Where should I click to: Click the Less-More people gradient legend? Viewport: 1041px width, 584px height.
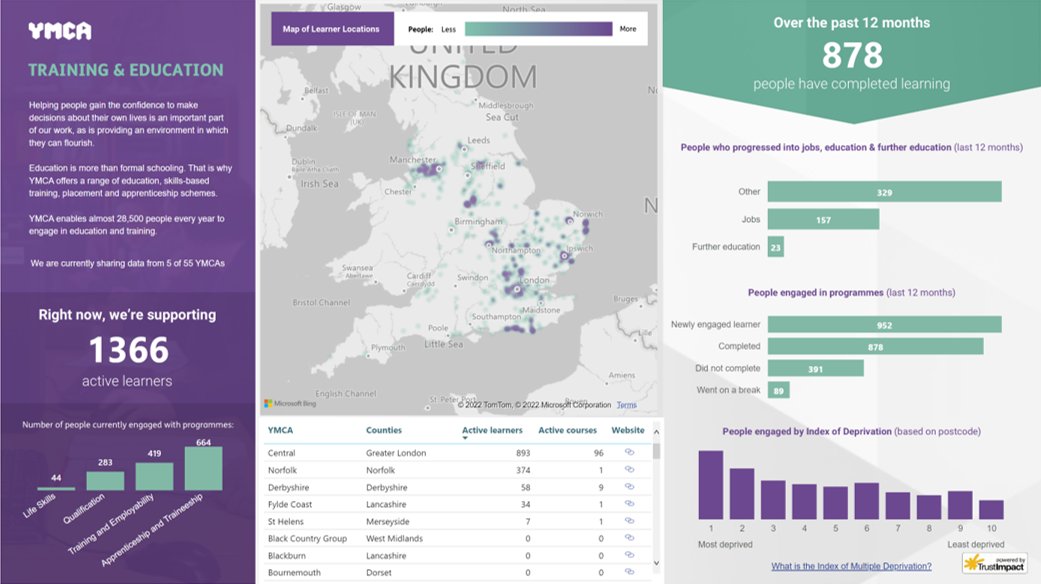pos(537,29)
